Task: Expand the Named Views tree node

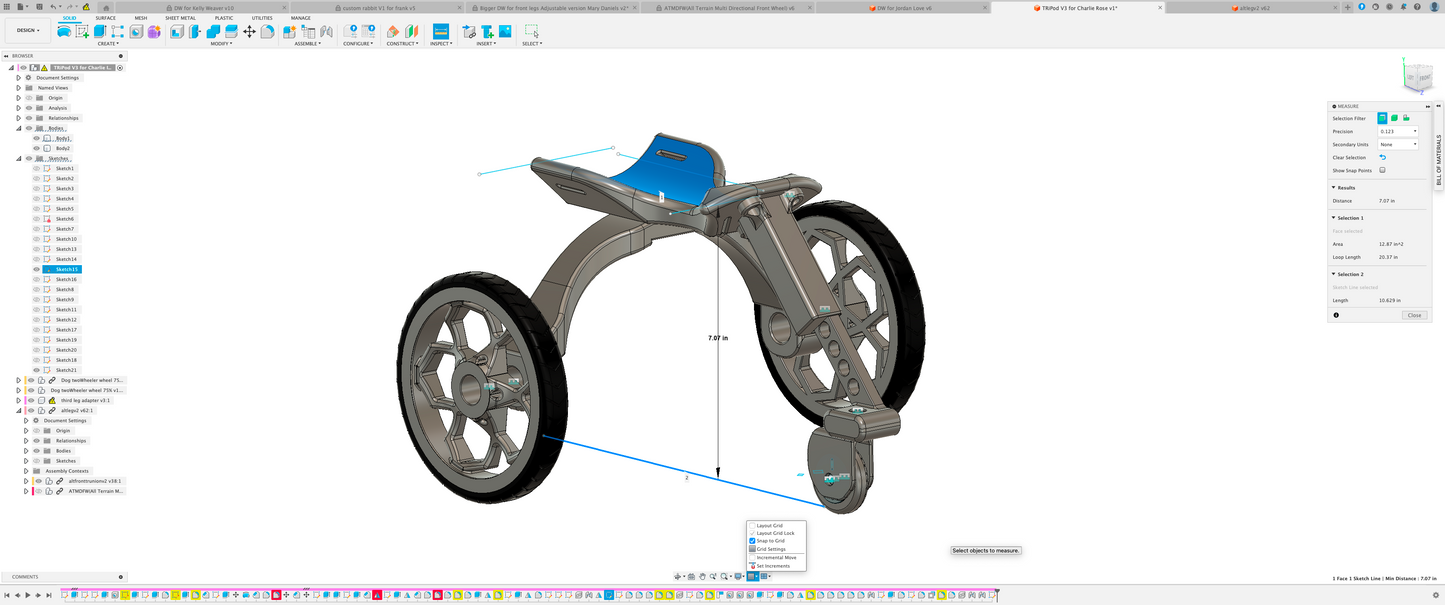Action: coord(18,88)
